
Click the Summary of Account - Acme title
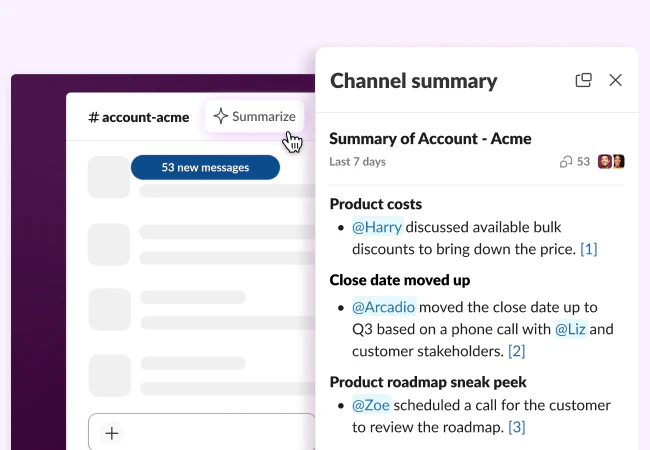430,139
